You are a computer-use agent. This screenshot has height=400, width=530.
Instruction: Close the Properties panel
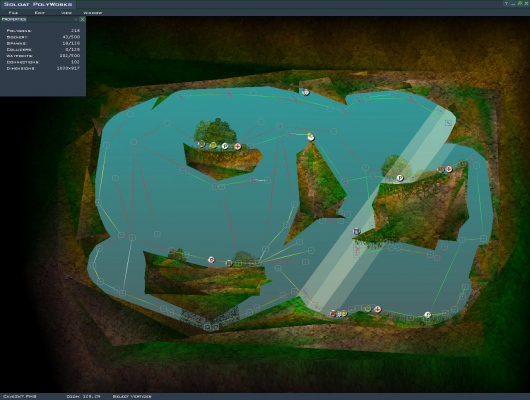point(82,20)
